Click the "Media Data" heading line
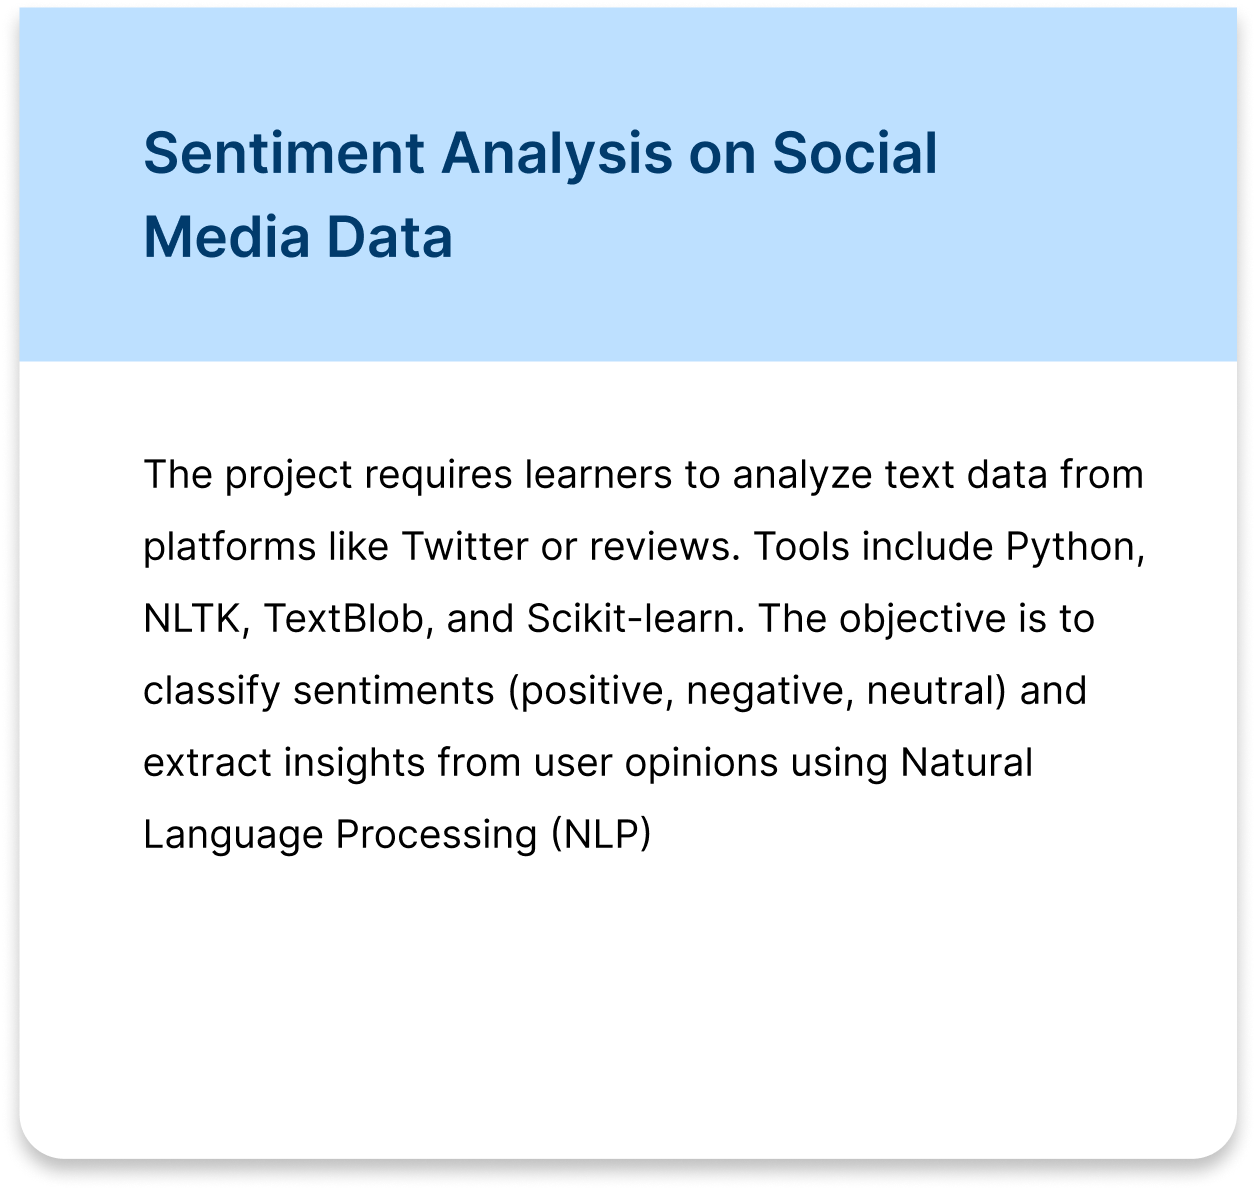This screenshot has width=1257, height=1191. tap(298, 238)
